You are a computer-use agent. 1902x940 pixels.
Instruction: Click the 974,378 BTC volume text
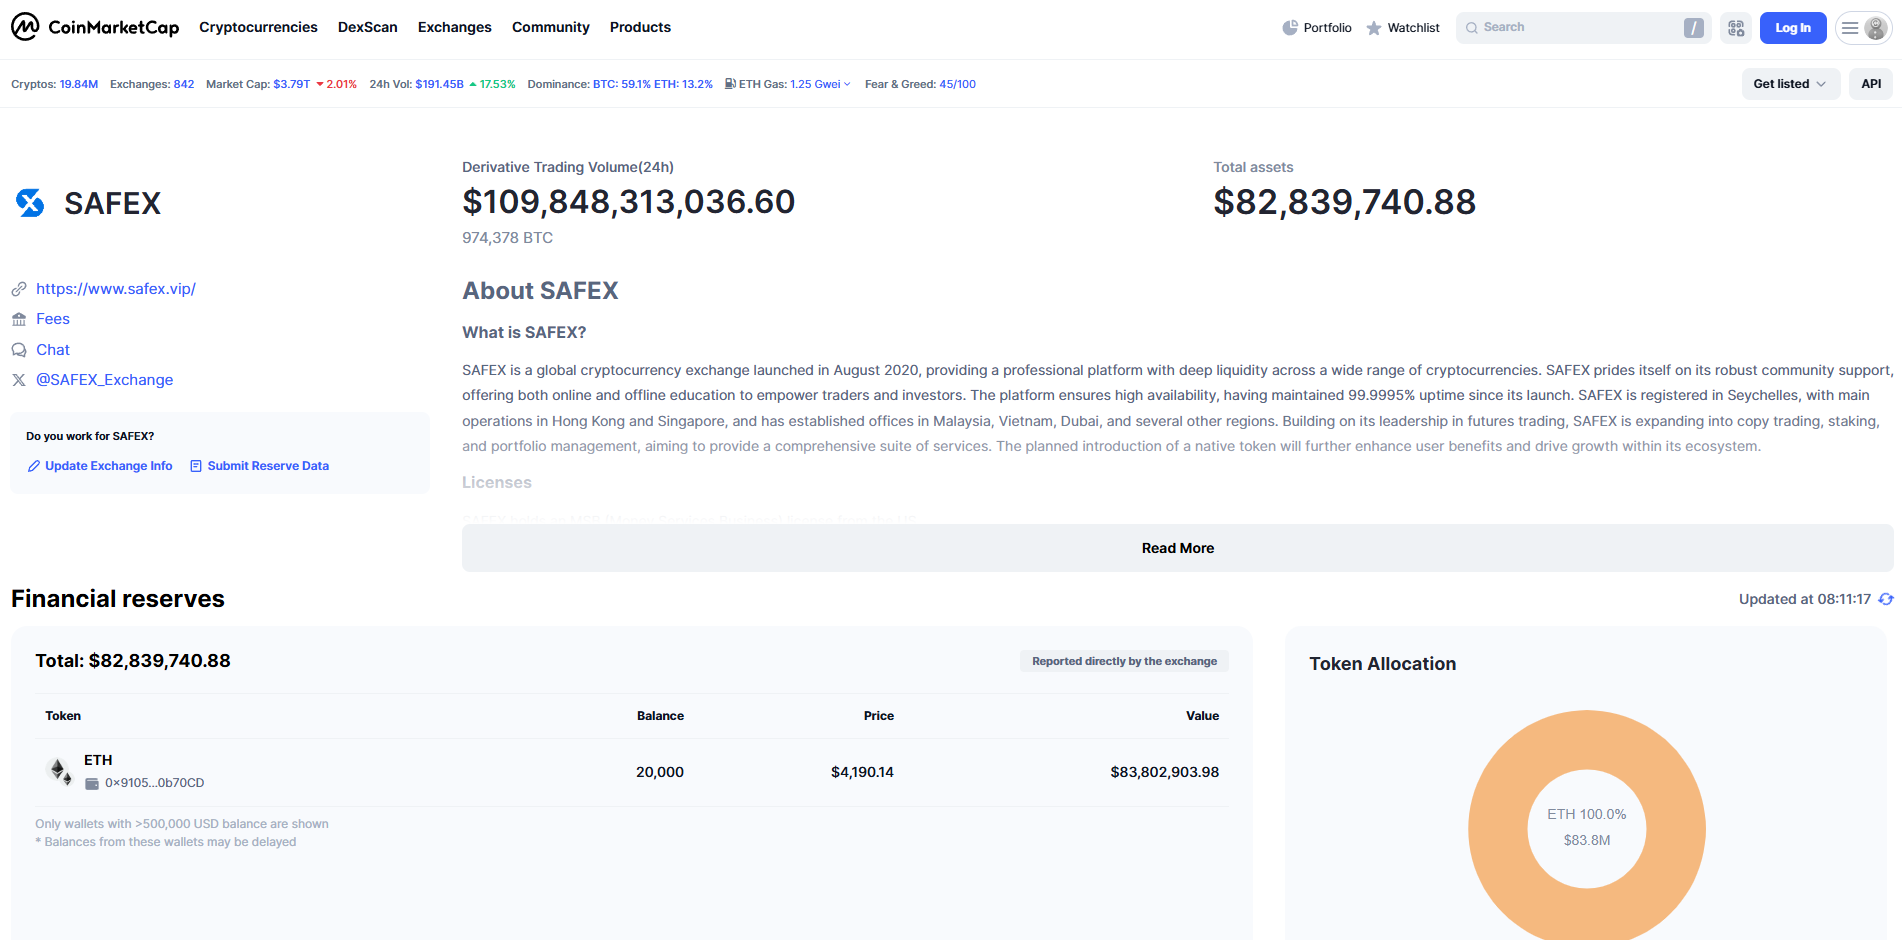click(507, 238)
